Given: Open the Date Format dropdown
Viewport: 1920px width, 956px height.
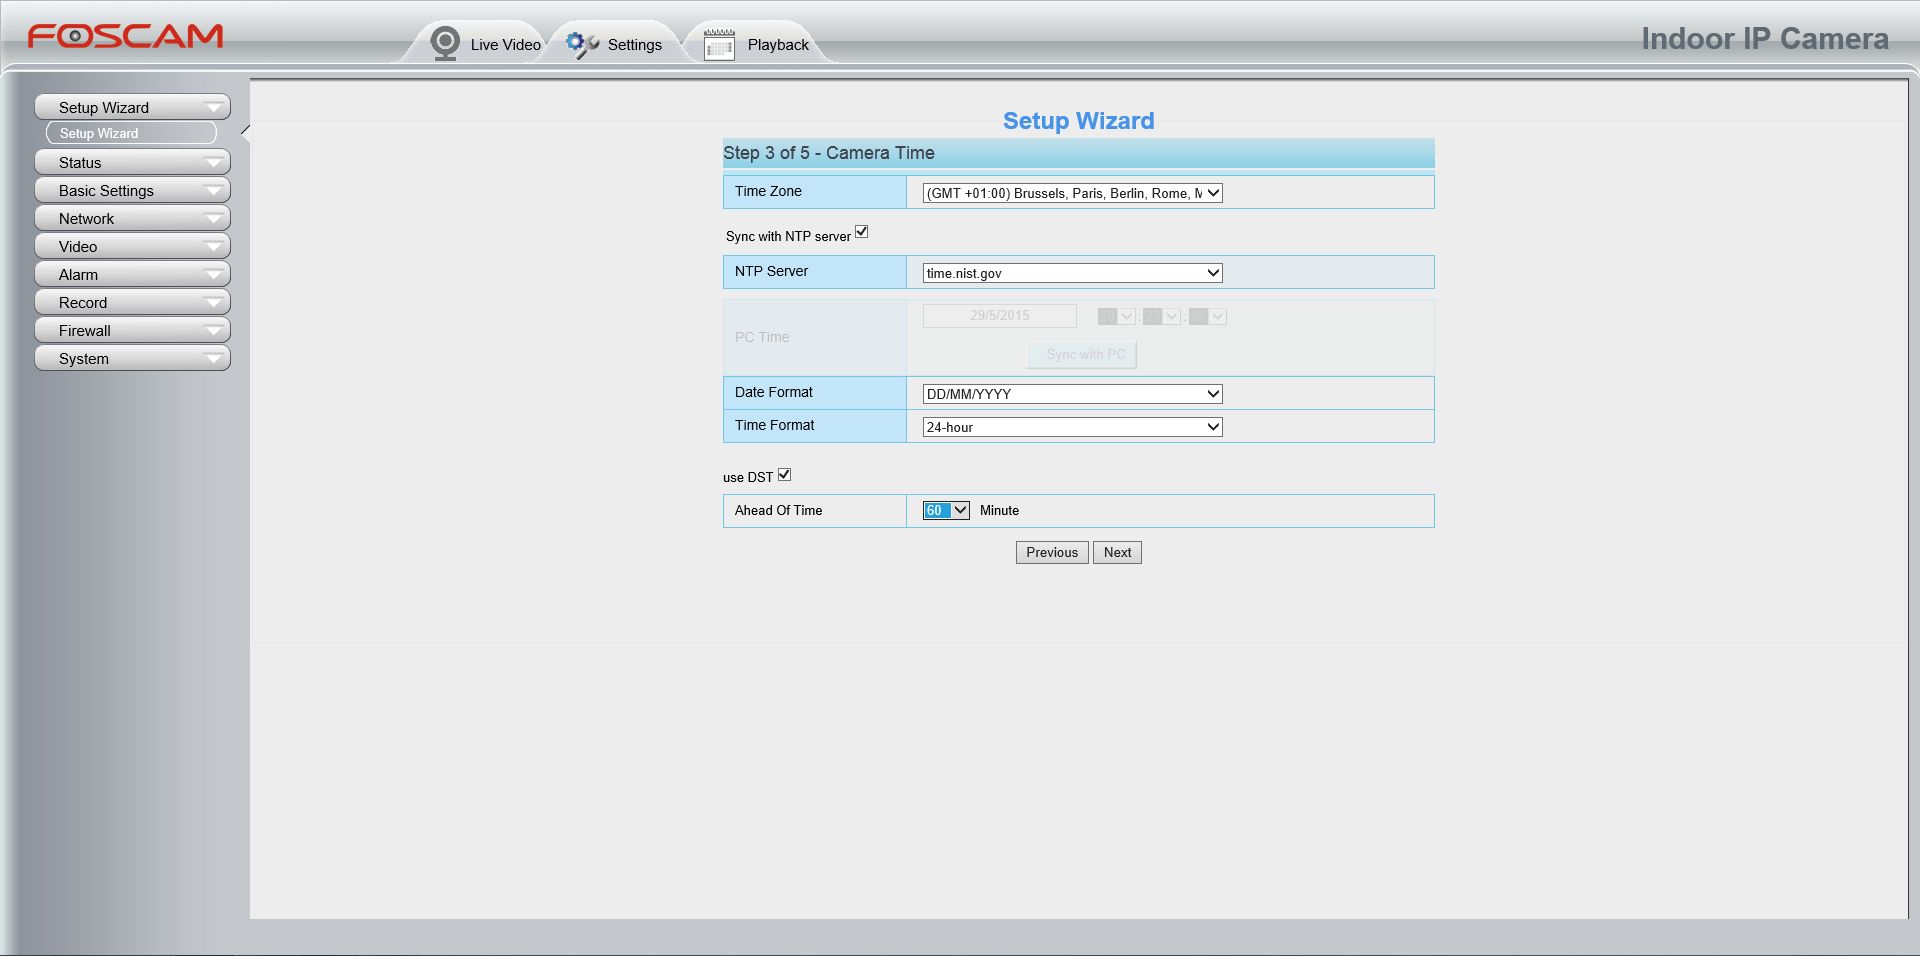Looking at the screenshot, I should (1072, 394).
